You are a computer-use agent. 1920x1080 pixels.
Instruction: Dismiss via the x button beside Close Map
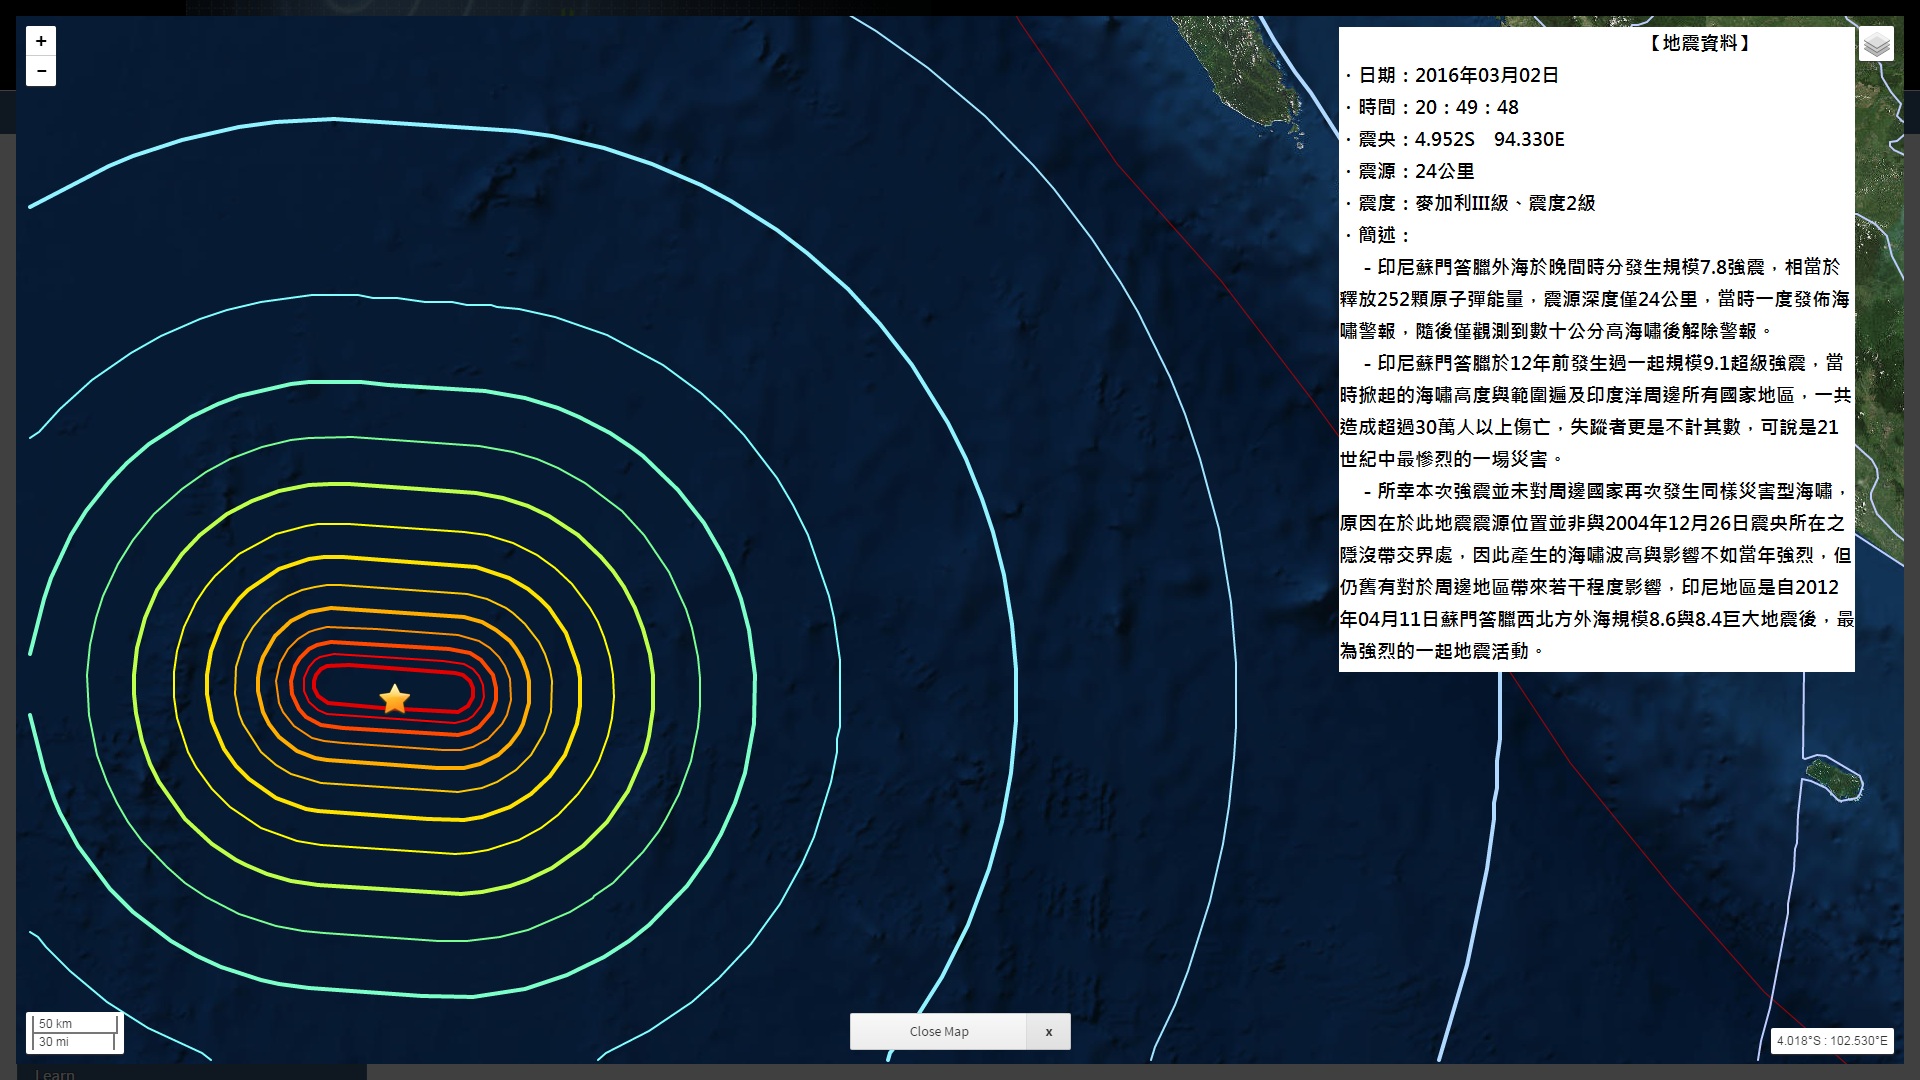tap(1049, 1031)
